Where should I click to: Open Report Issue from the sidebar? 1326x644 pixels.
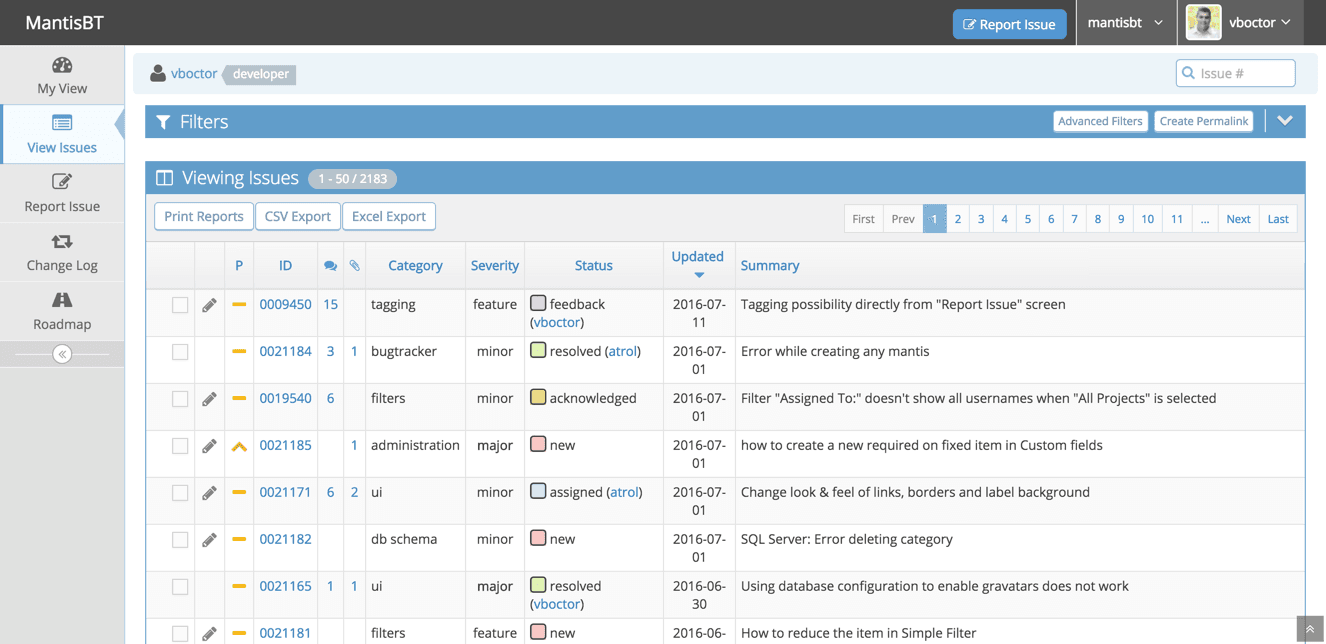coord(62,193)
